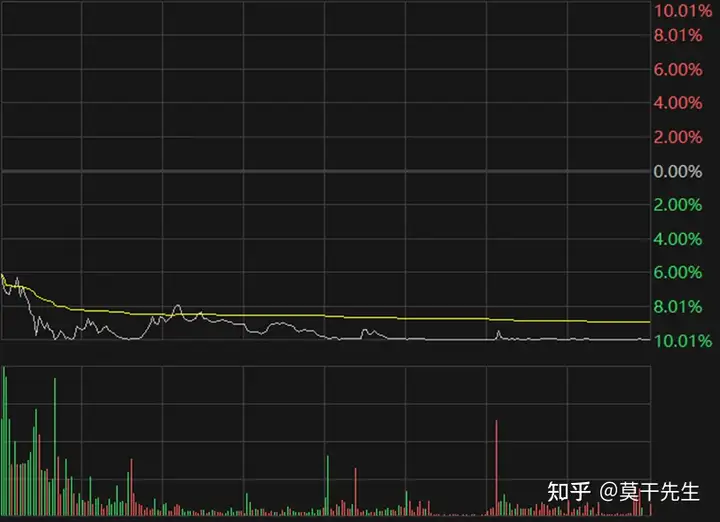Click the red 4.00% axis label

(x=678, y=103)
